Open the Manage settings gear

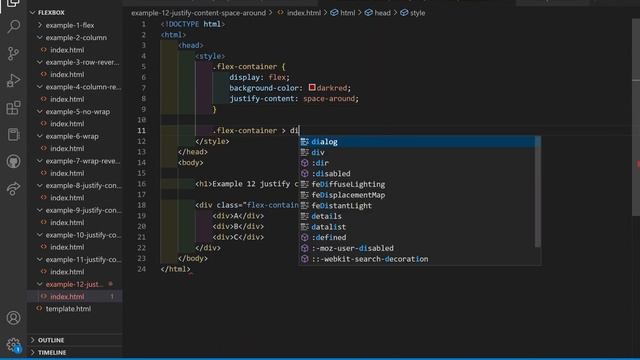pos(13,345)
